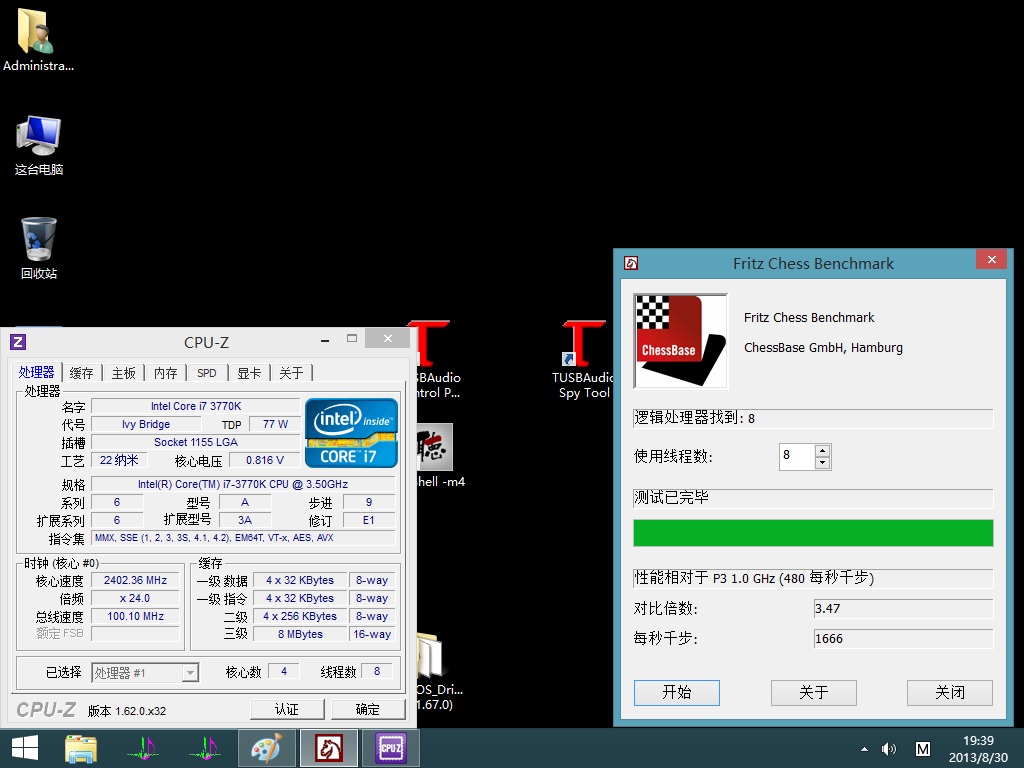The height and width of the screenshot is (768, 1024).
Task: Click the 使用线程数 input field
Action: [797, 456]
